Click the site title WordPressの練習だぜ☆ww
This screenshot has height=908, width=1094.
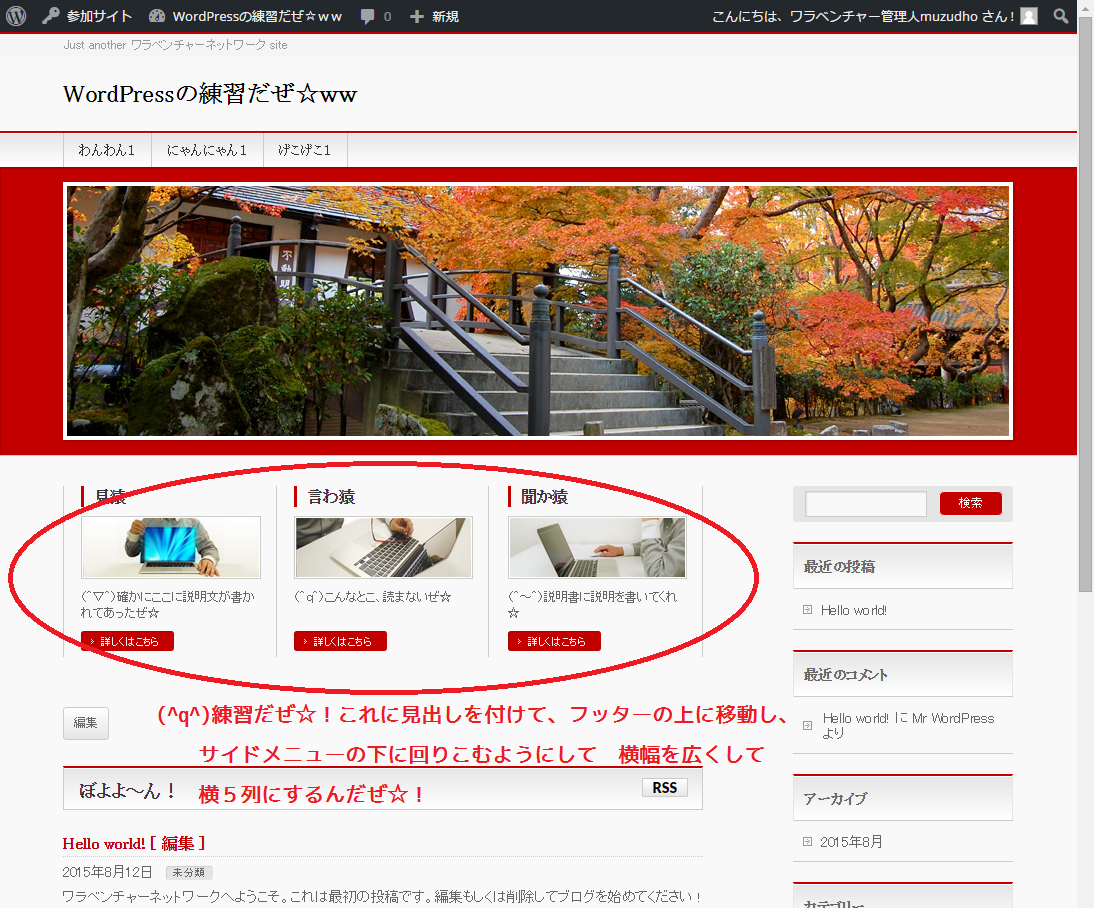[x=210, y=94]
